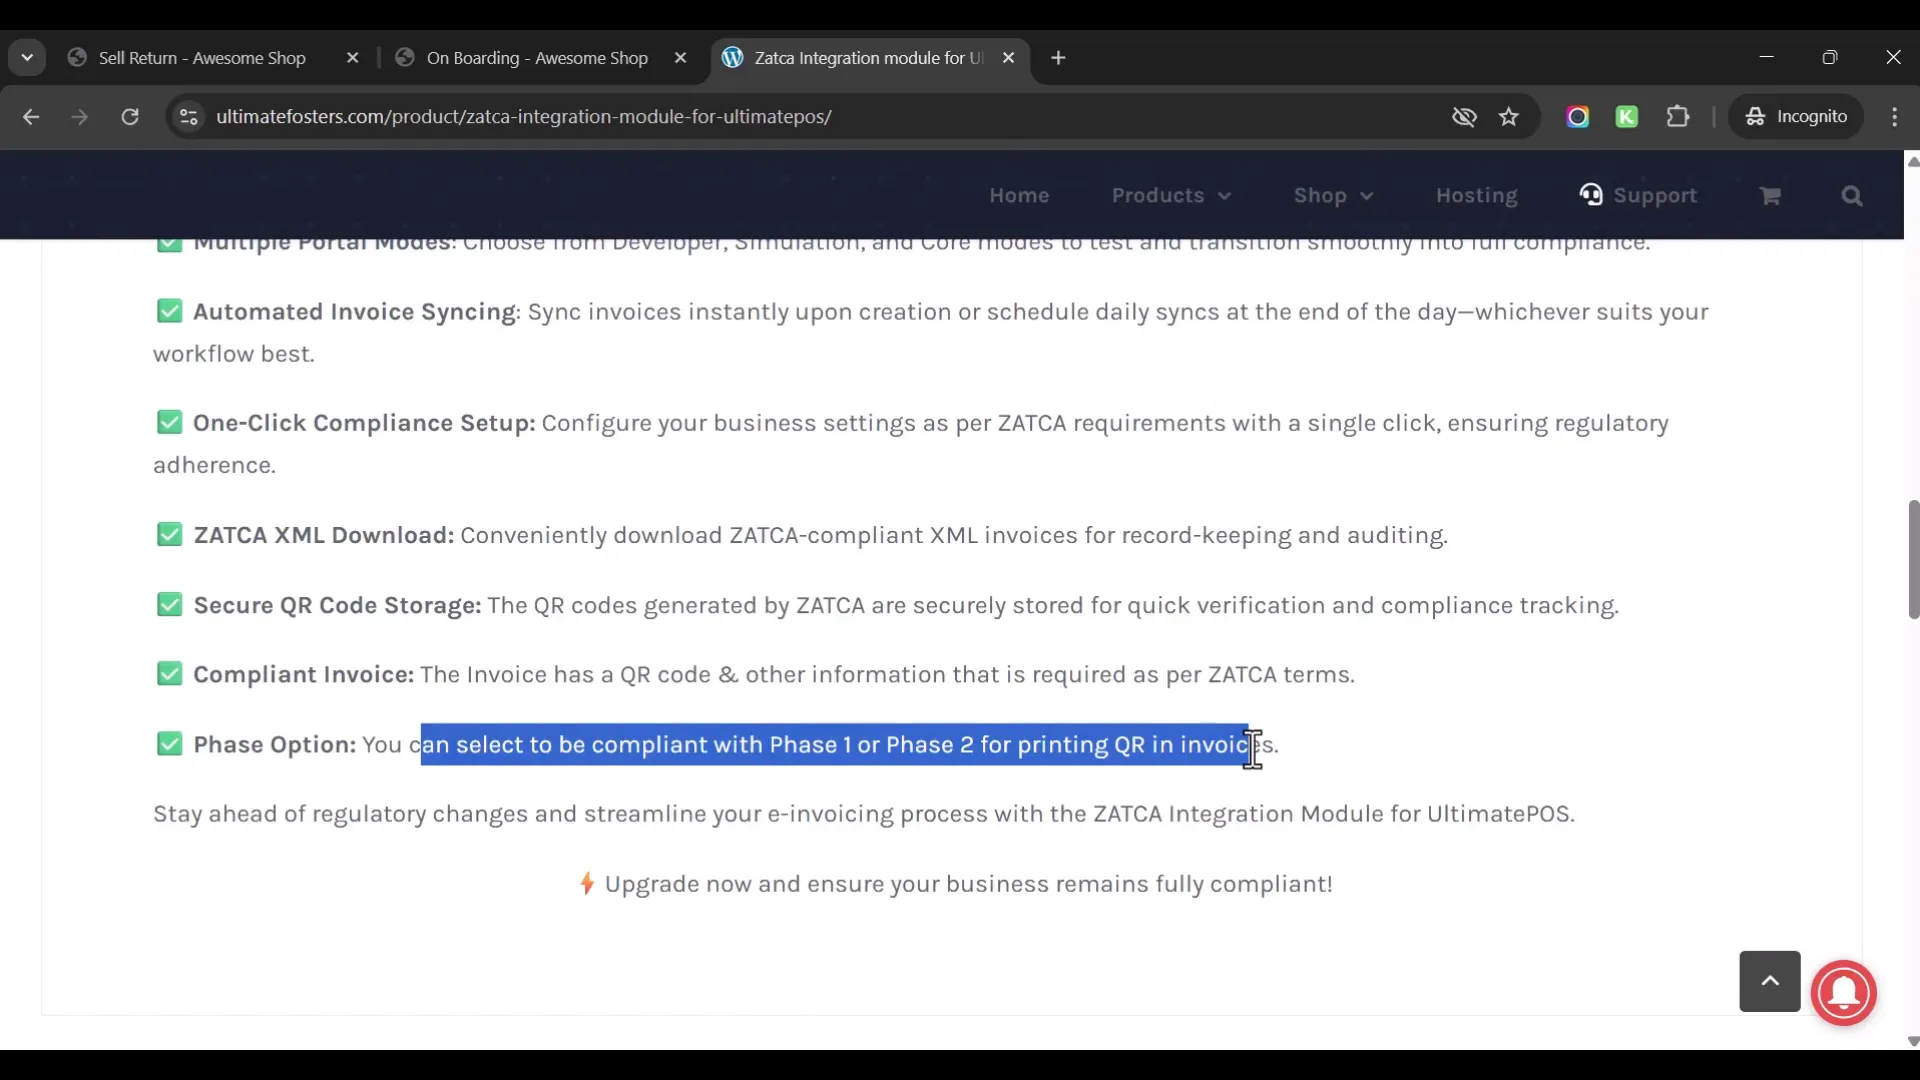The height and width of the screenshot is (1080, 1920).
Task: Expand the Products dropdown menu
Action: pos(1171,196)
